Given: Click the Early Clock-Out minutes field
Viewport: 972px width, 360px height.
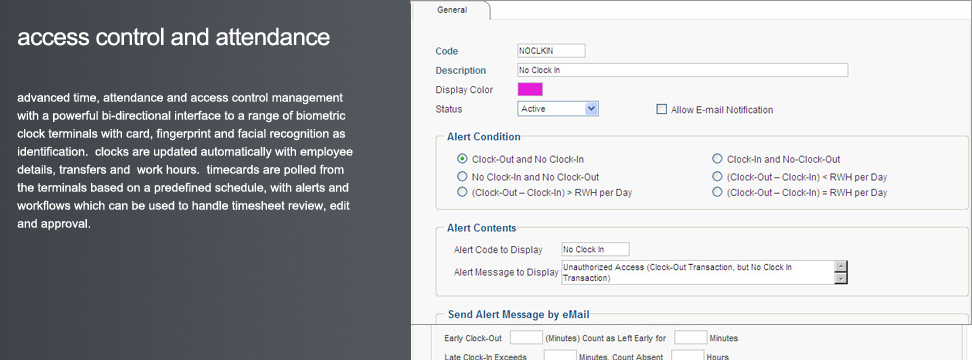Looking at the screenshot, I should pos(526,338).
